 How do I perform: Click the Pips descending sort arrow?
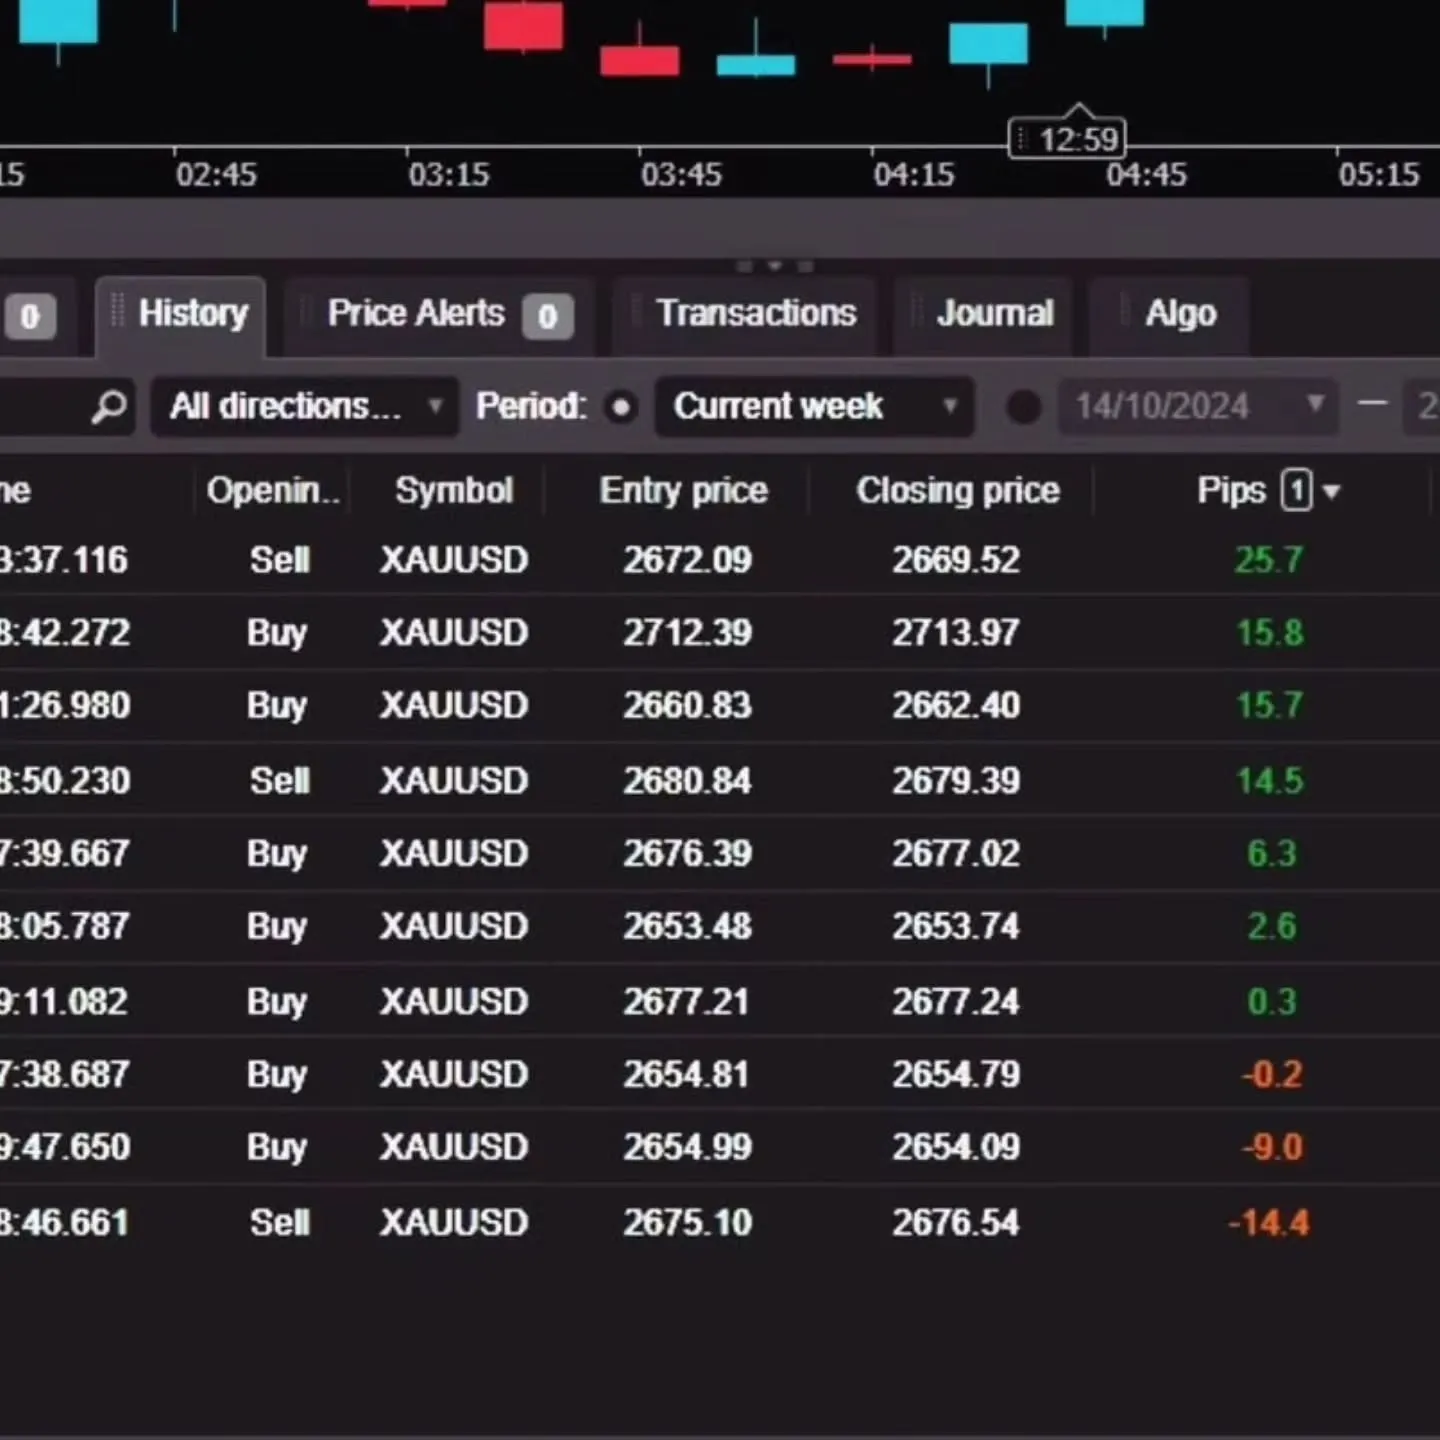click(1331, 492)
